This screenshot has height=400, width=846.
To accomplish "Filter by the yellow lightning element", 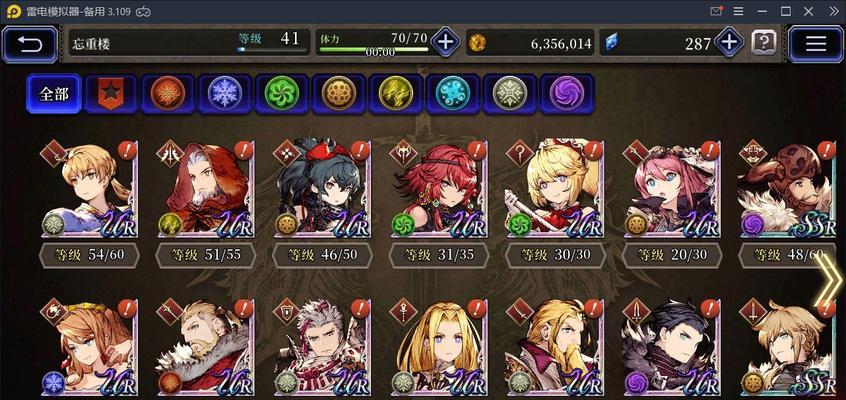I will 396,94.
